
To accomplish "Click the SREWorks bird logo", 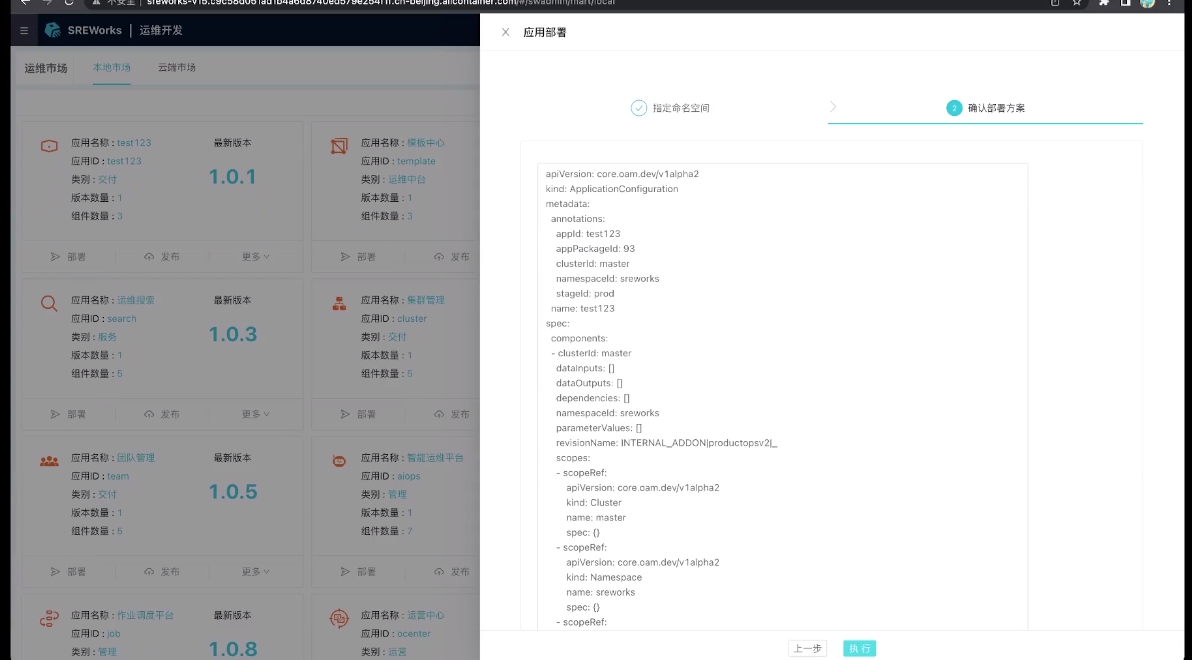I will click(53, 30).
